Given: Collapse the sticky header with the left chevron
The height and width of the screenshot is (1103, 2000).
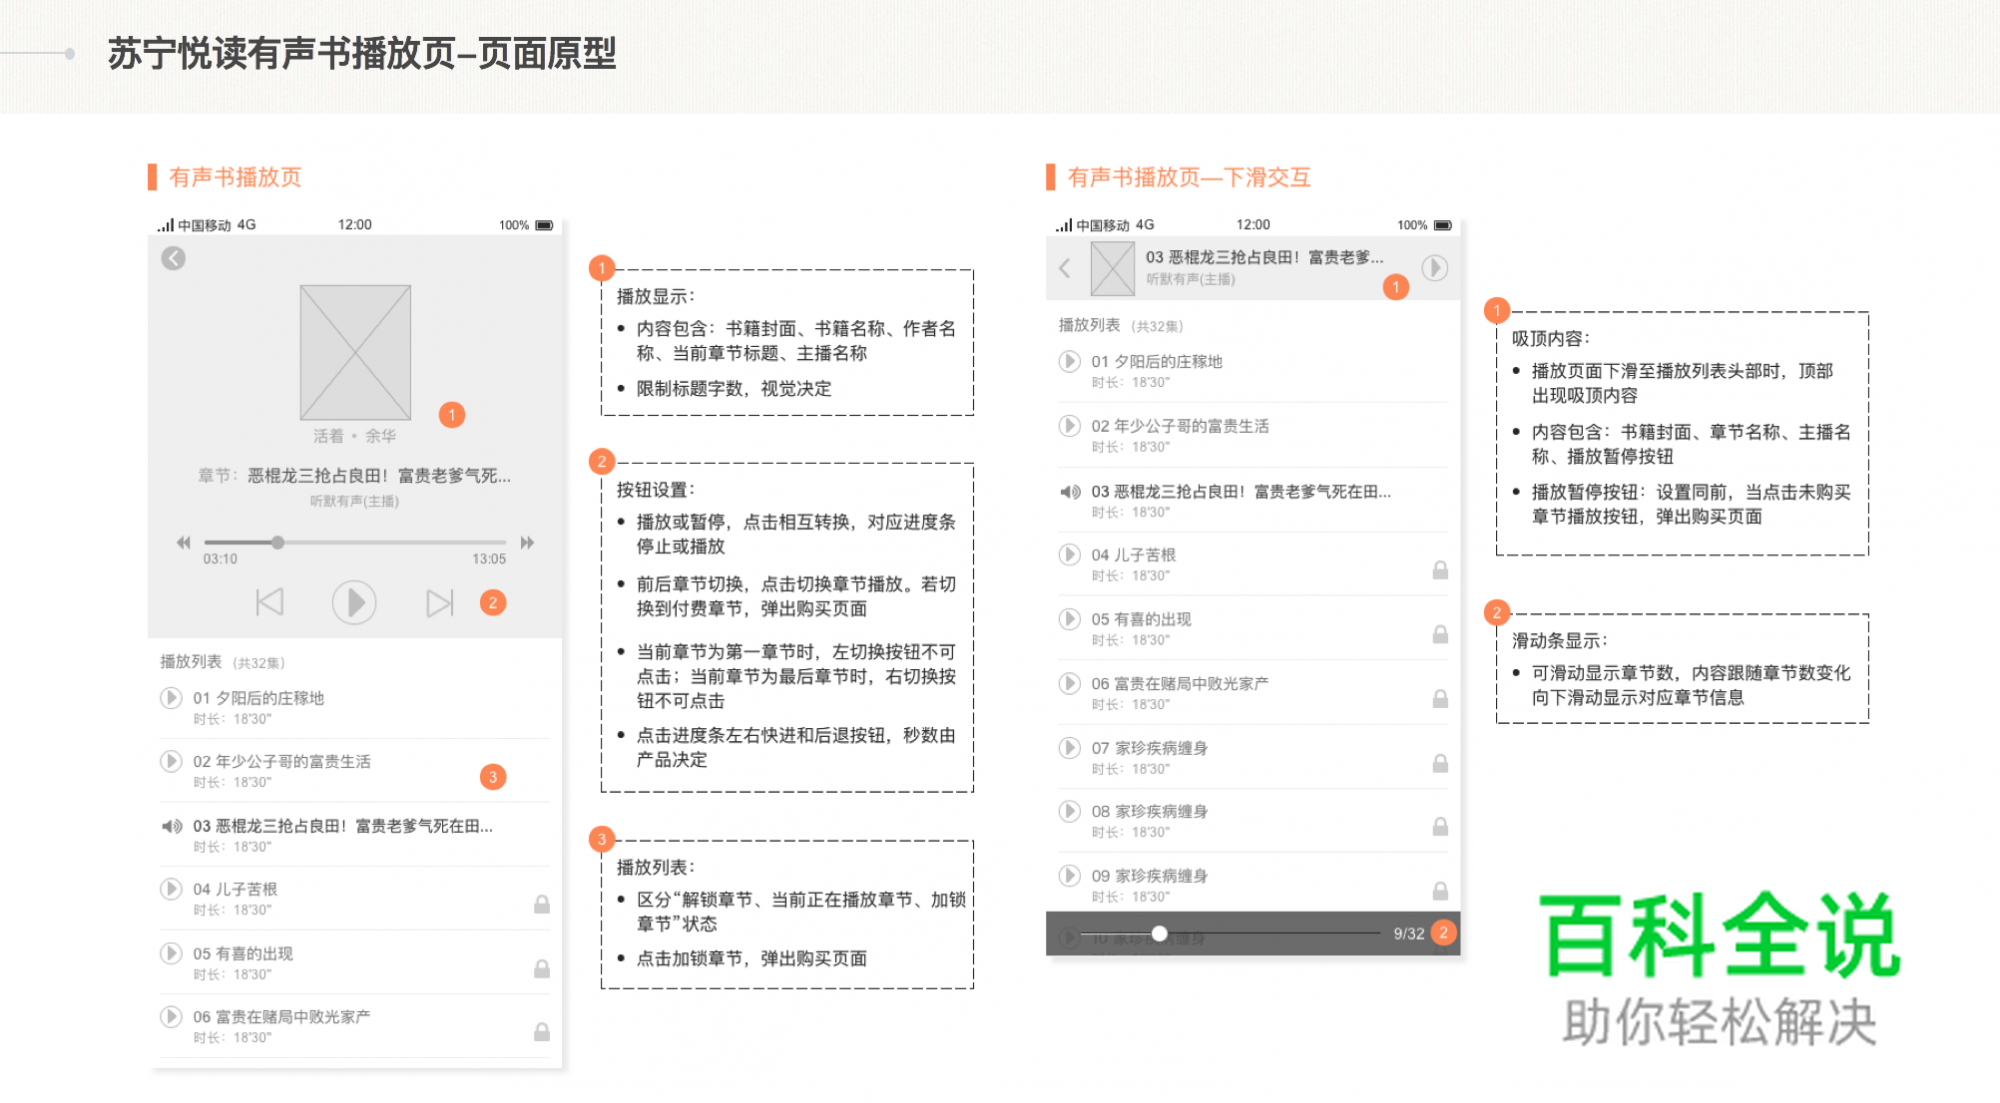Looking at the screenshot, I should coord(1063,268).
